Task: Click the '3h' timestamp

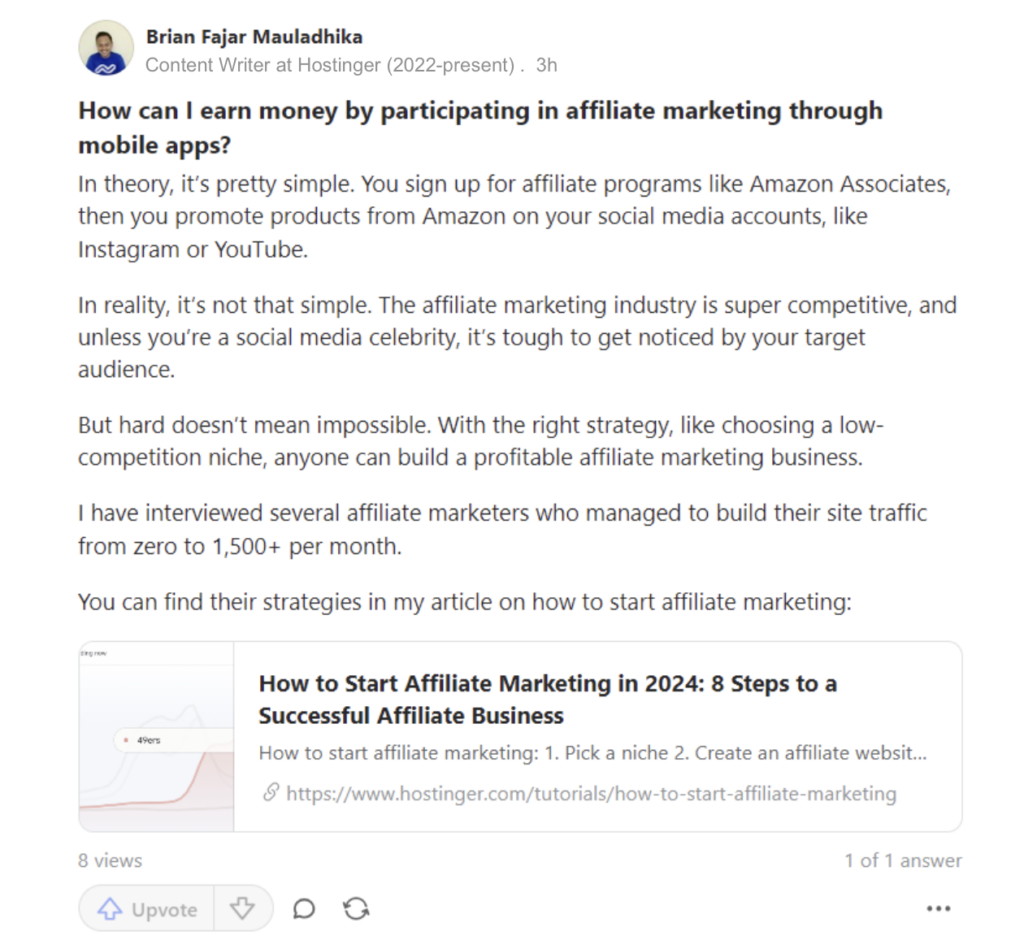Action: pos(548,65)
